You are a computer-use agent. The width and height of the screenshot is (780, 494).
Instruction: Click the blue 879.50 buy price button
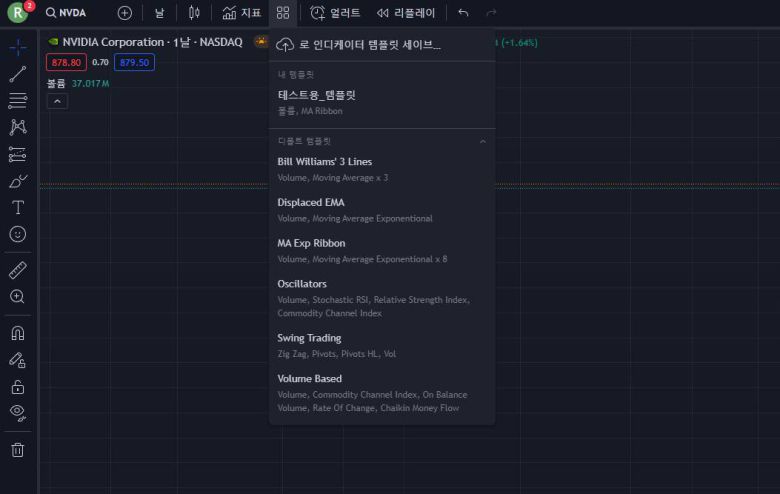click(x=134, y=63)
